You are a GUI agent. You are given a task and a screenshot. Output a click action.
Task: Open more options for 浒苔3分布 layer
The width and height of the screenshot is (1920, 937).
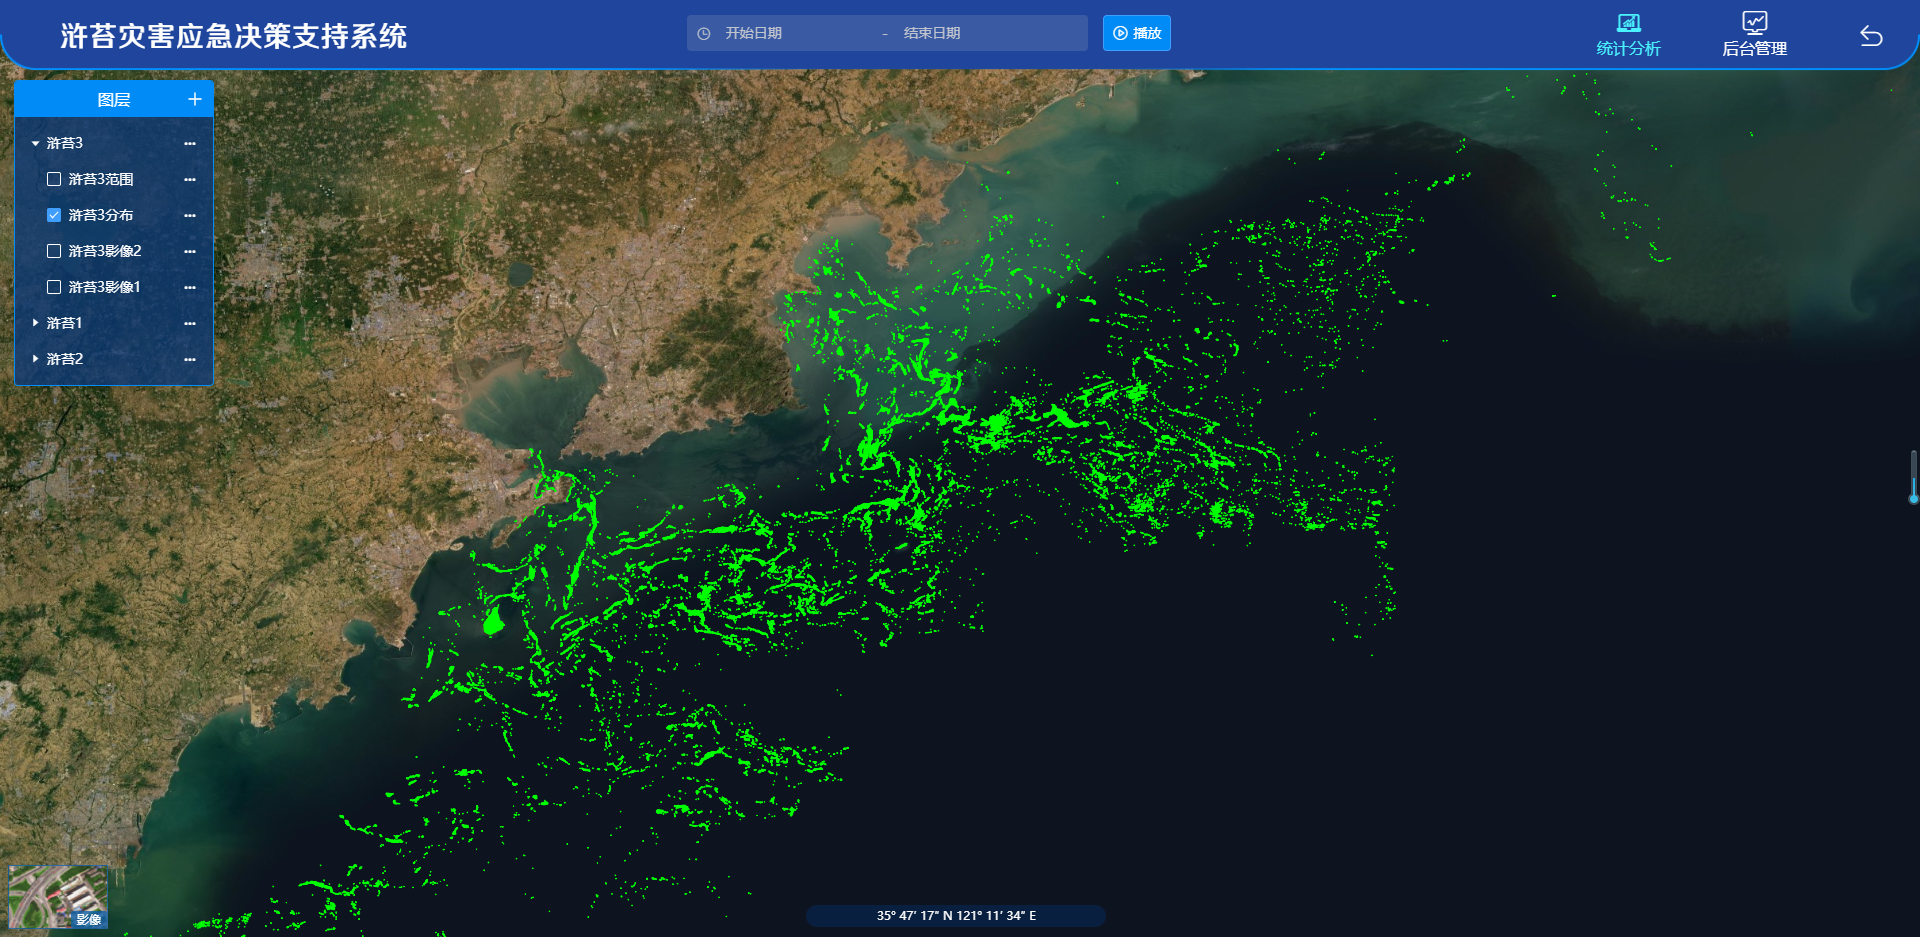pos(190,216)
